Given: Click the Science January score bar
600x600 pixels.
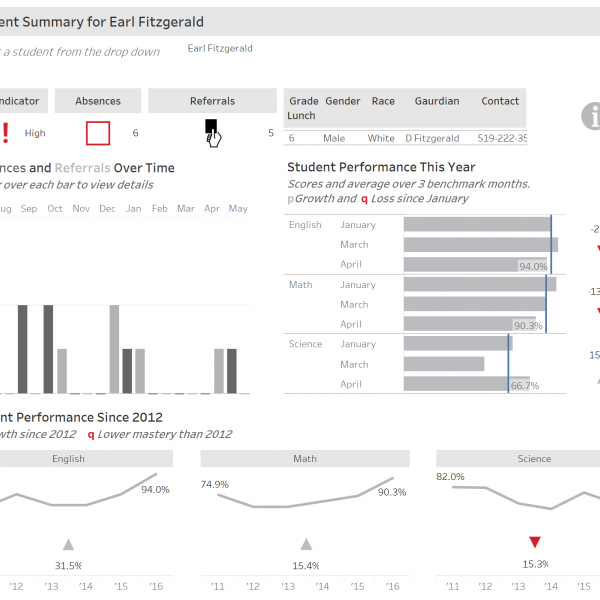Looking at the screenshot, I should [x=458, y=343].
